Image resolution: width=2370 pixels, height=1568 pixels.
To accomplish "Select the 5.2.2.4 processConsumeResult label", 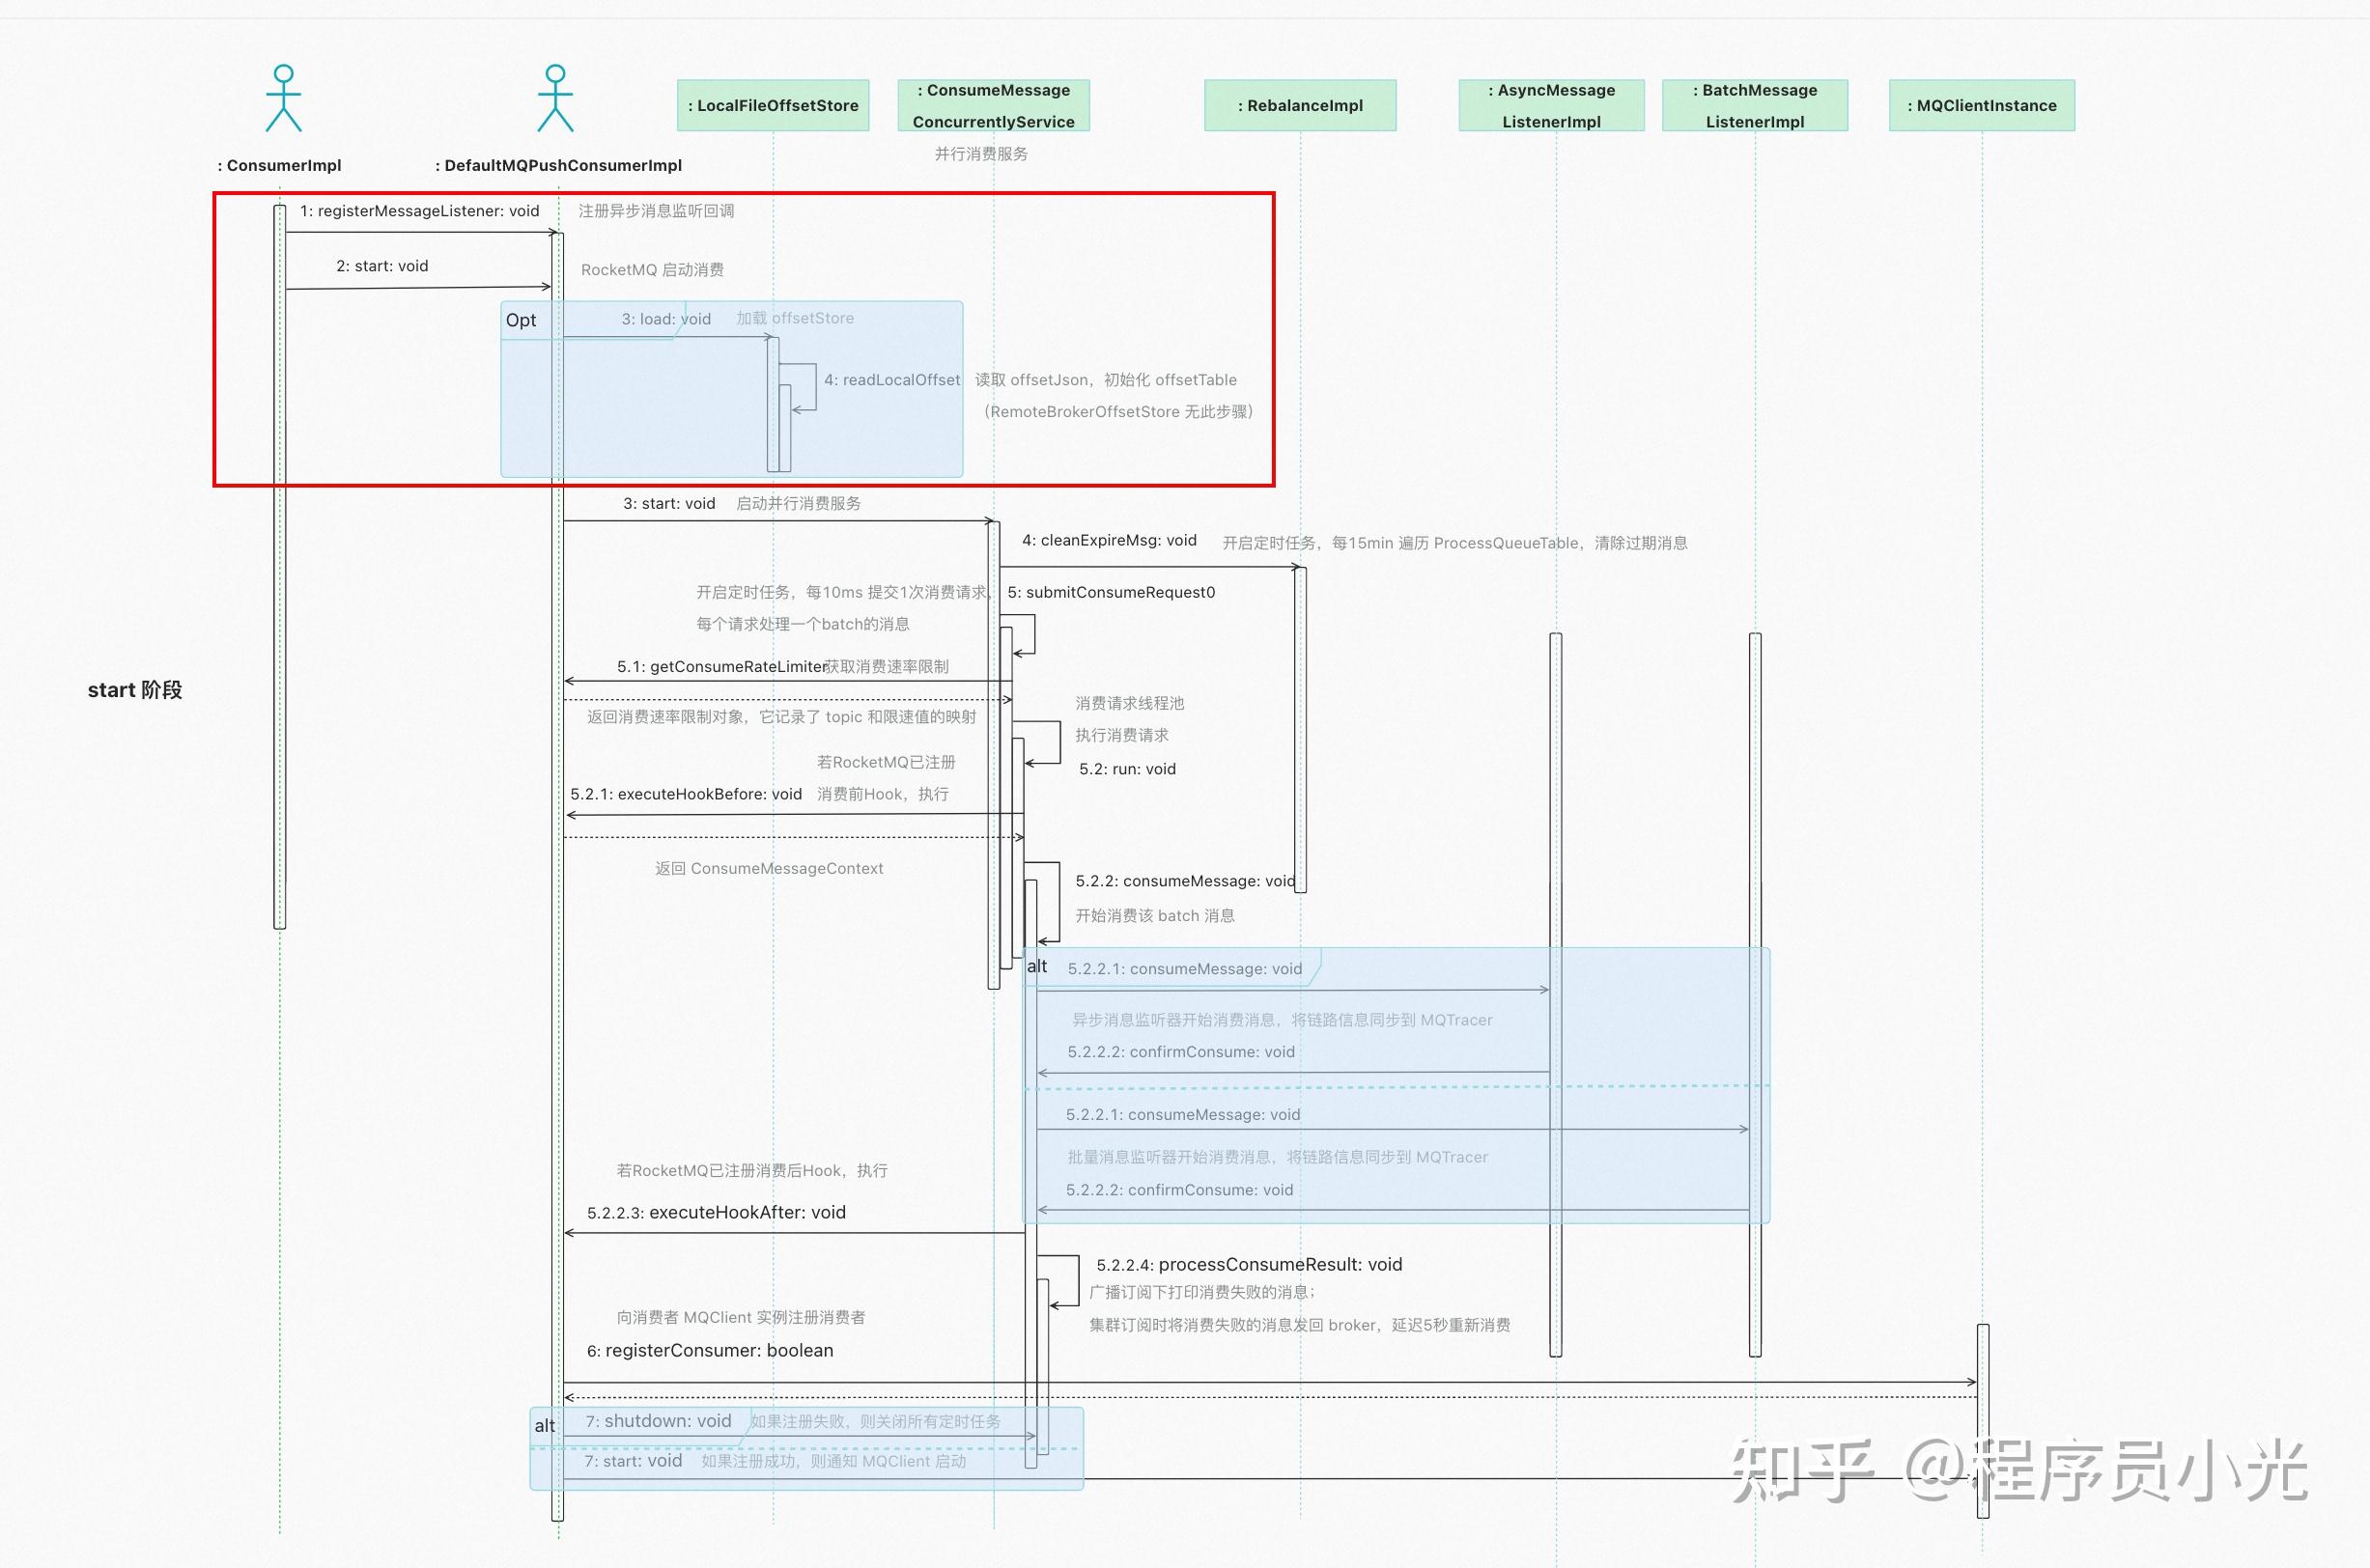I will 1249,1264.
